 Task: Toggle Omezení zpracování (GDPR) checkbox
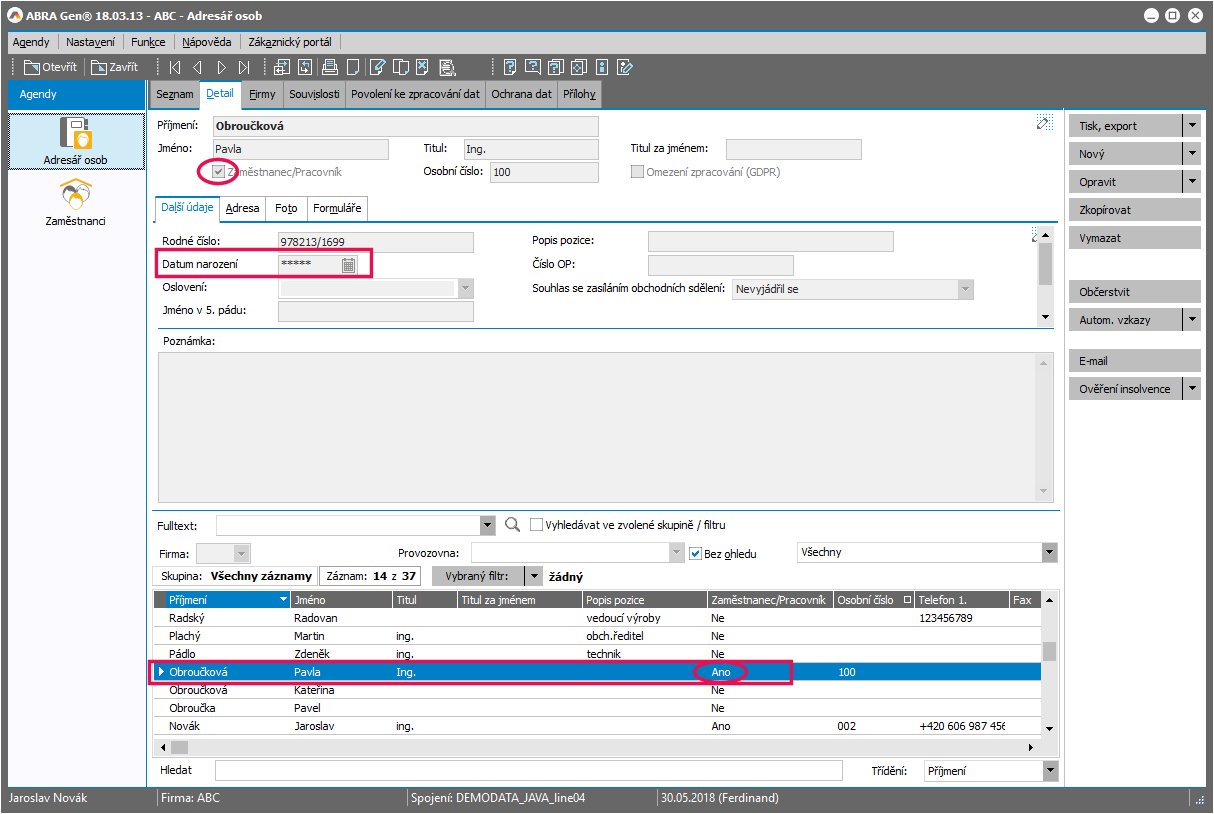coord(637,172)
